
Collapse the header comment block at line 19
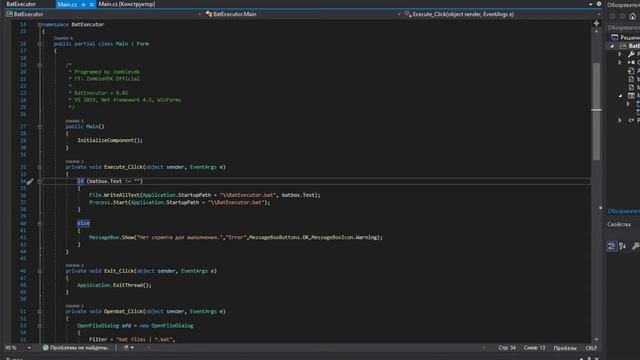point(40,65)
